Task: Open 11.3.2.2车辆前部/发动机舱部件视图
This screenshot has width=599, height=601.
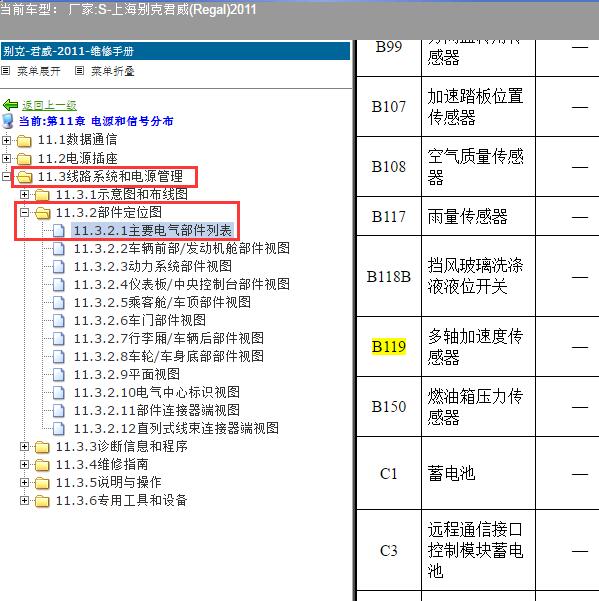Action: (x=182, y=248)
